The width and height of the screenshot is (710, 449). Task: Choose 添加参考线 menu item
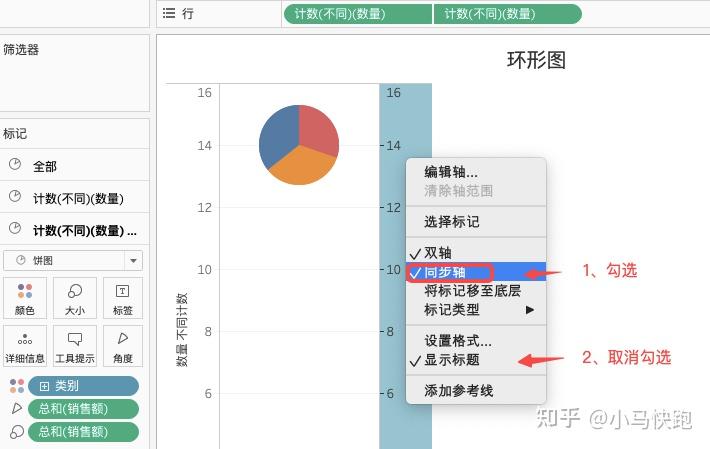pos(476,391)
